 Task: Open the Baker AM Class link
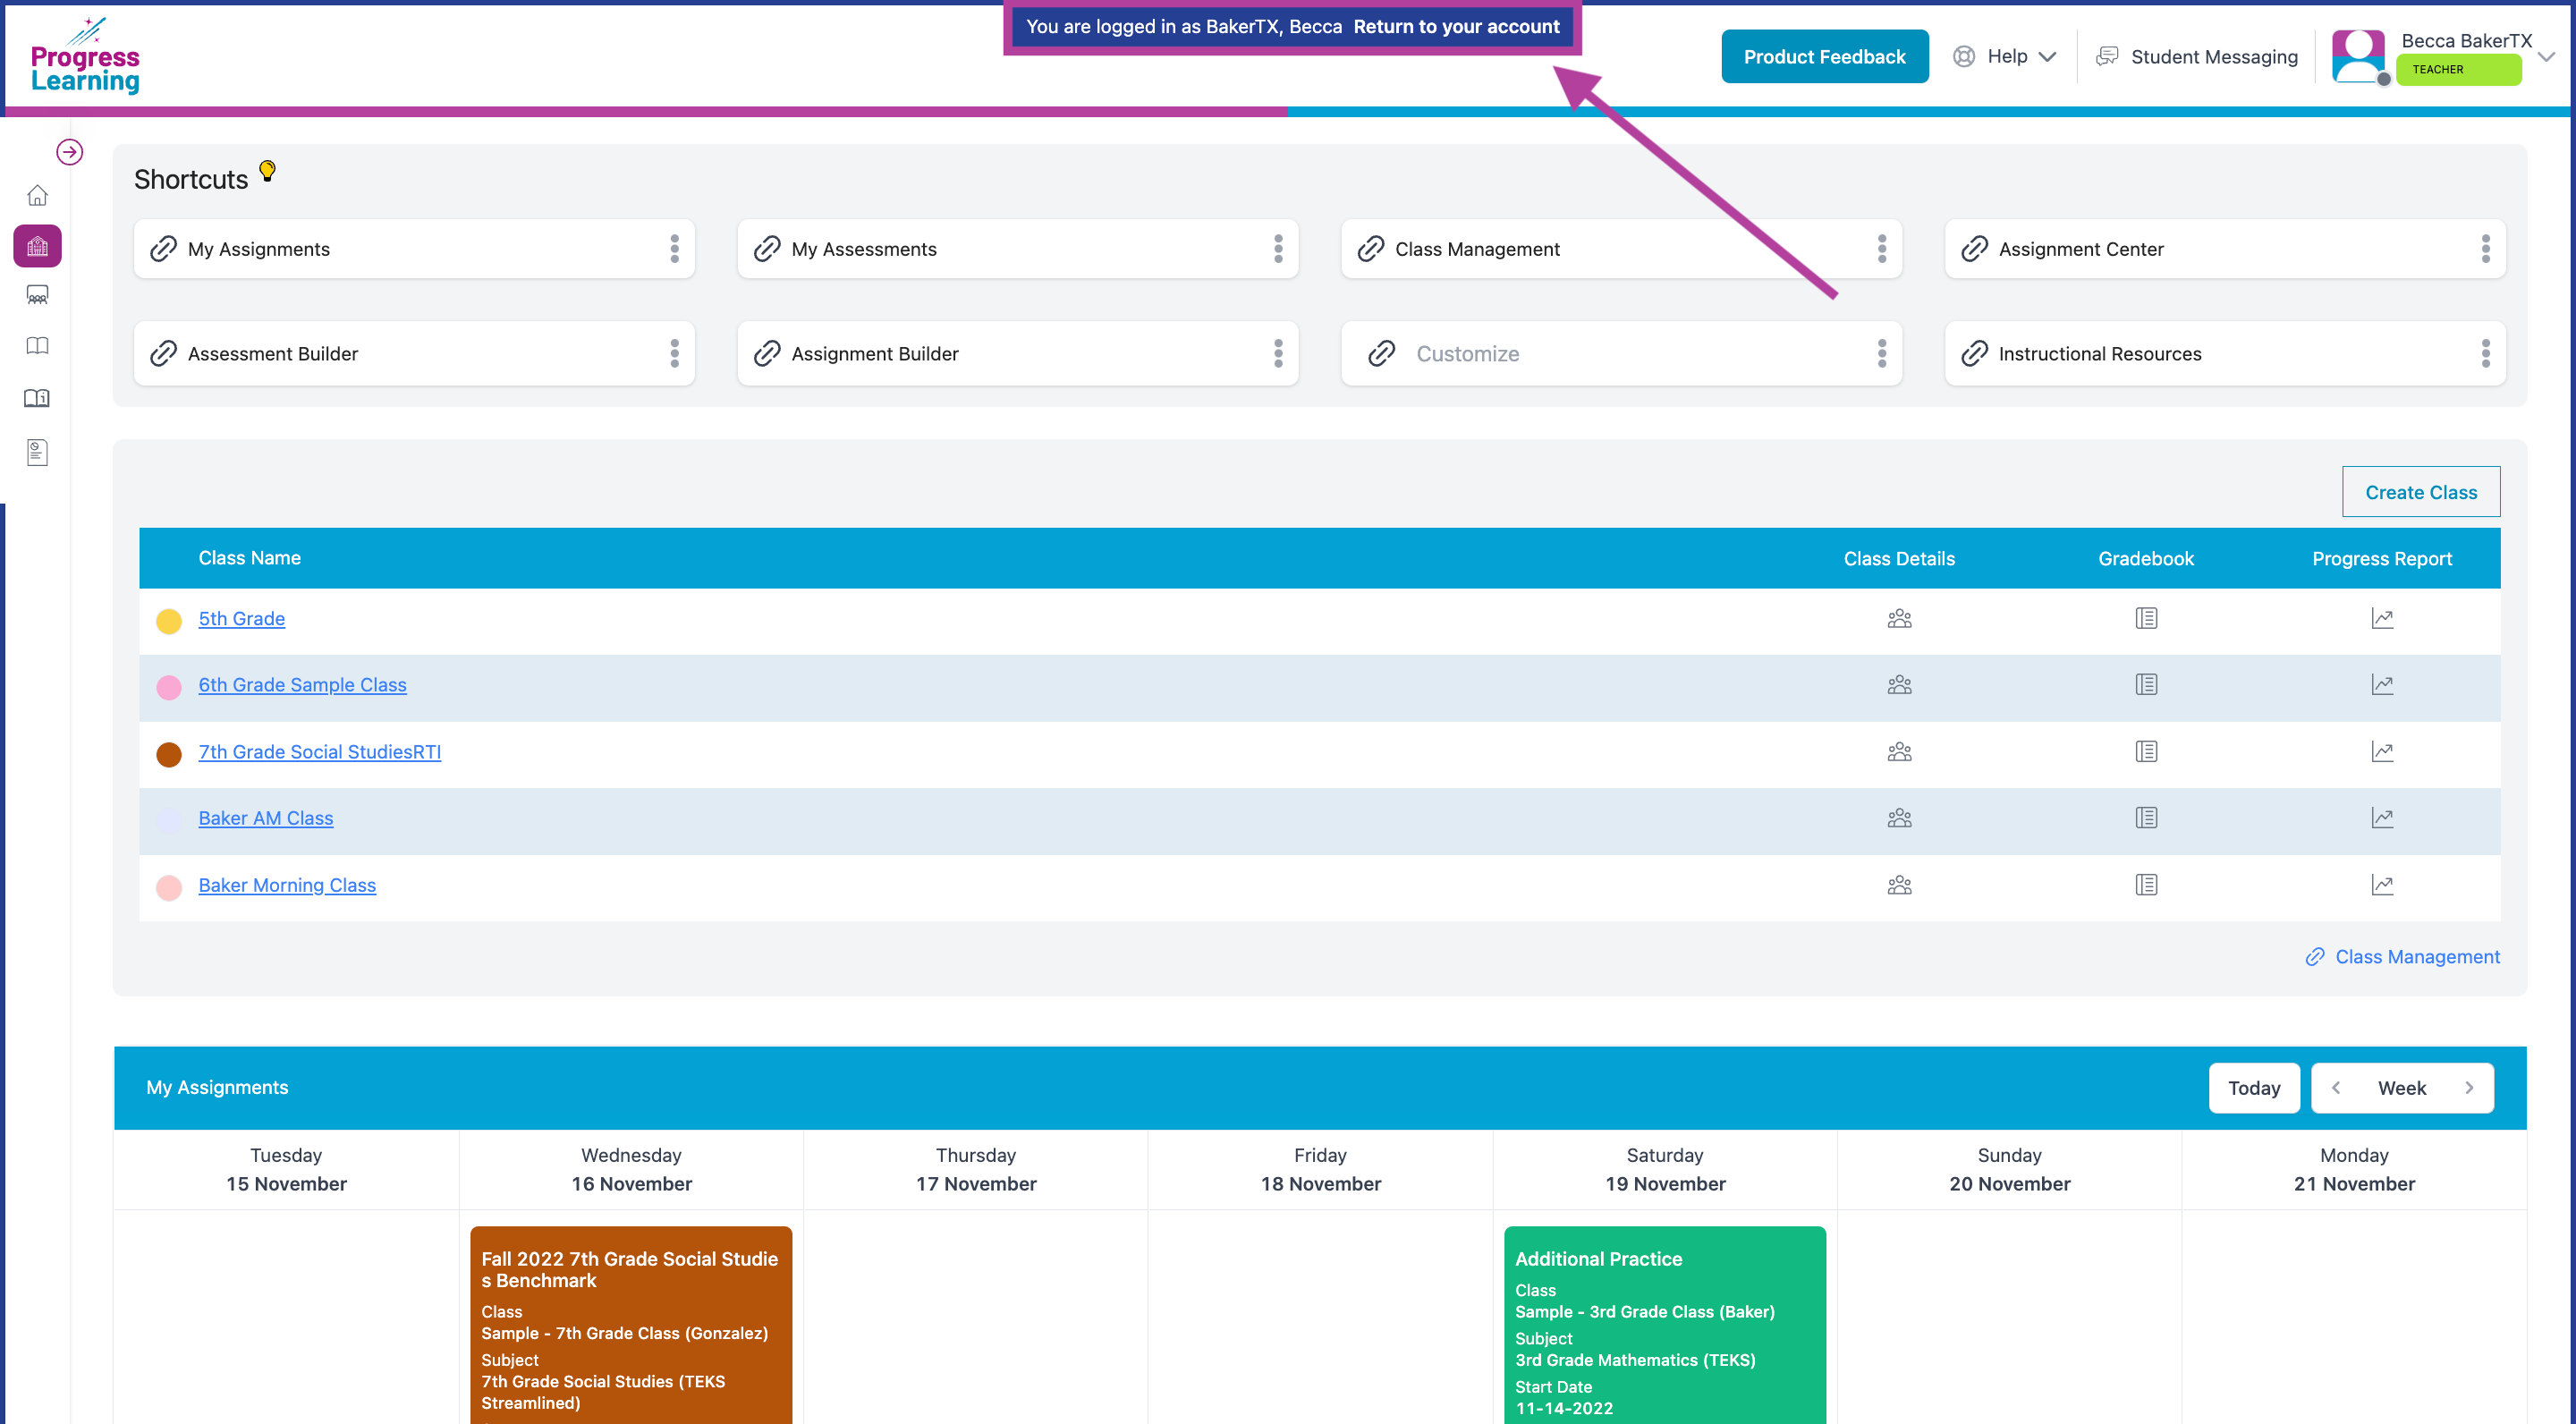(x=265, y=818)
